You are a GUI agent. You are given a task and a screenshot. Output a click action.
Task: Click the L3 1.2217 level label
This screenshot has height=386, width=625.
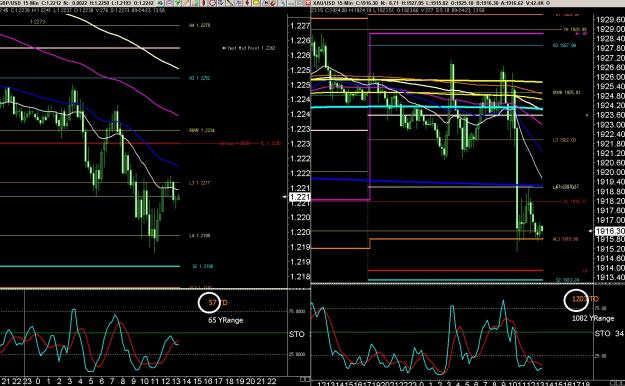(199, 183)
